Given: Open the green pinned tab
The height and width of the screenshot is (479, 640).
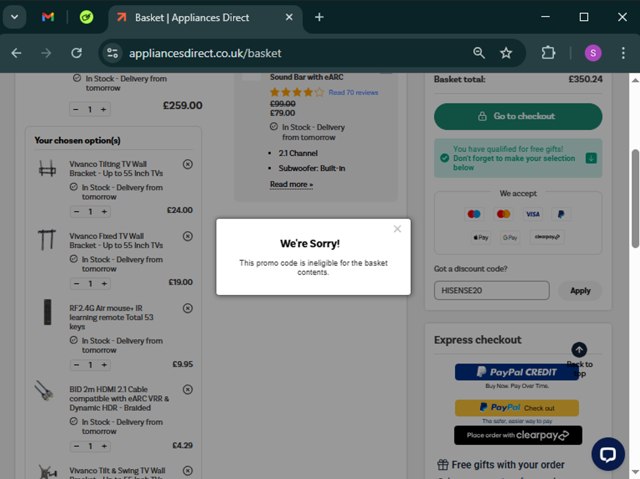Looking at the screenshot, I should pos(86,17).
